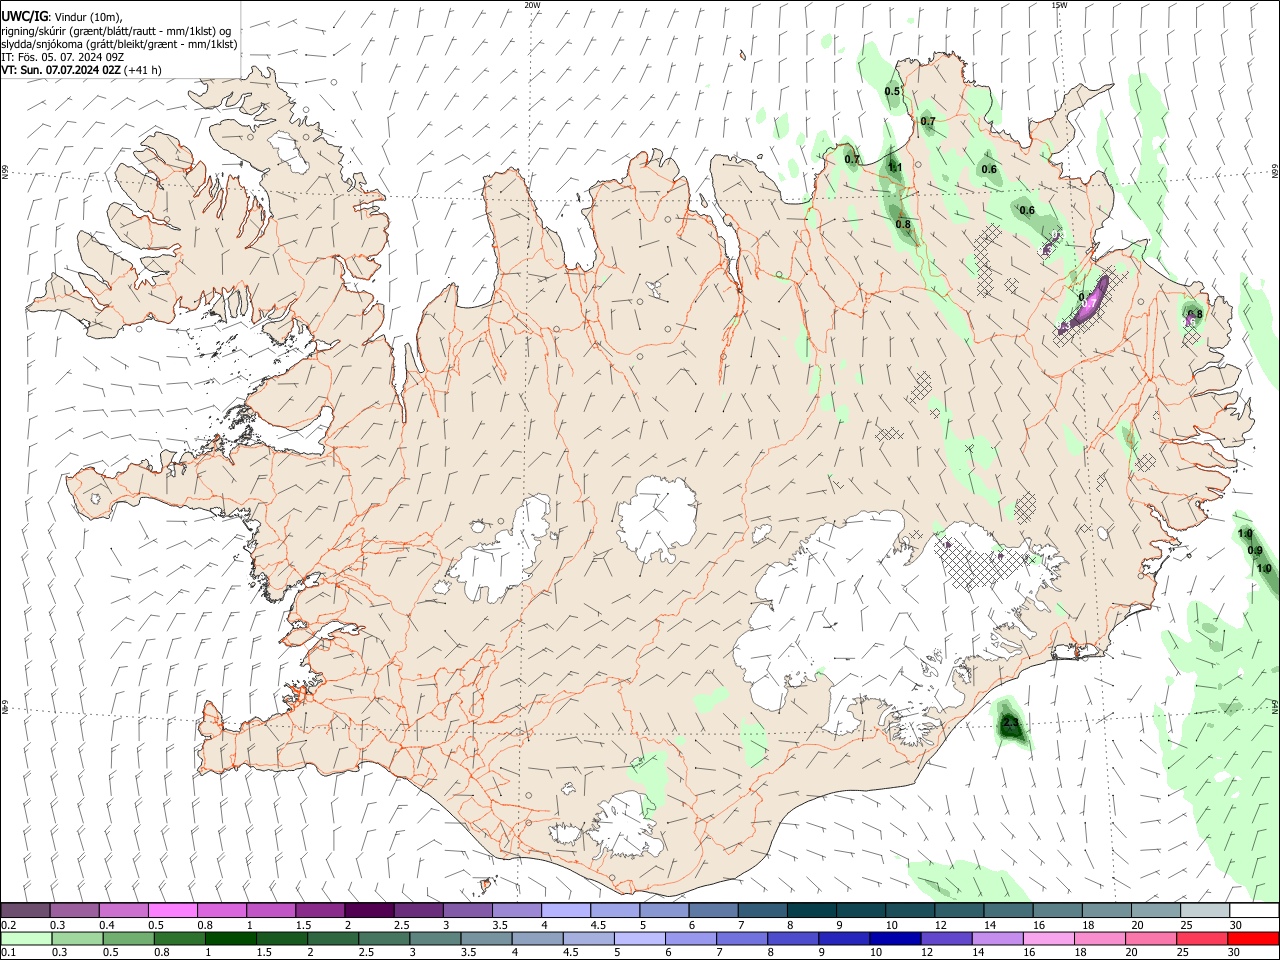Image resolution: width=1280 pixels, height=960 pixels.
Task: Click the purple snow patch in the northeast
Action: point(1088,304)
